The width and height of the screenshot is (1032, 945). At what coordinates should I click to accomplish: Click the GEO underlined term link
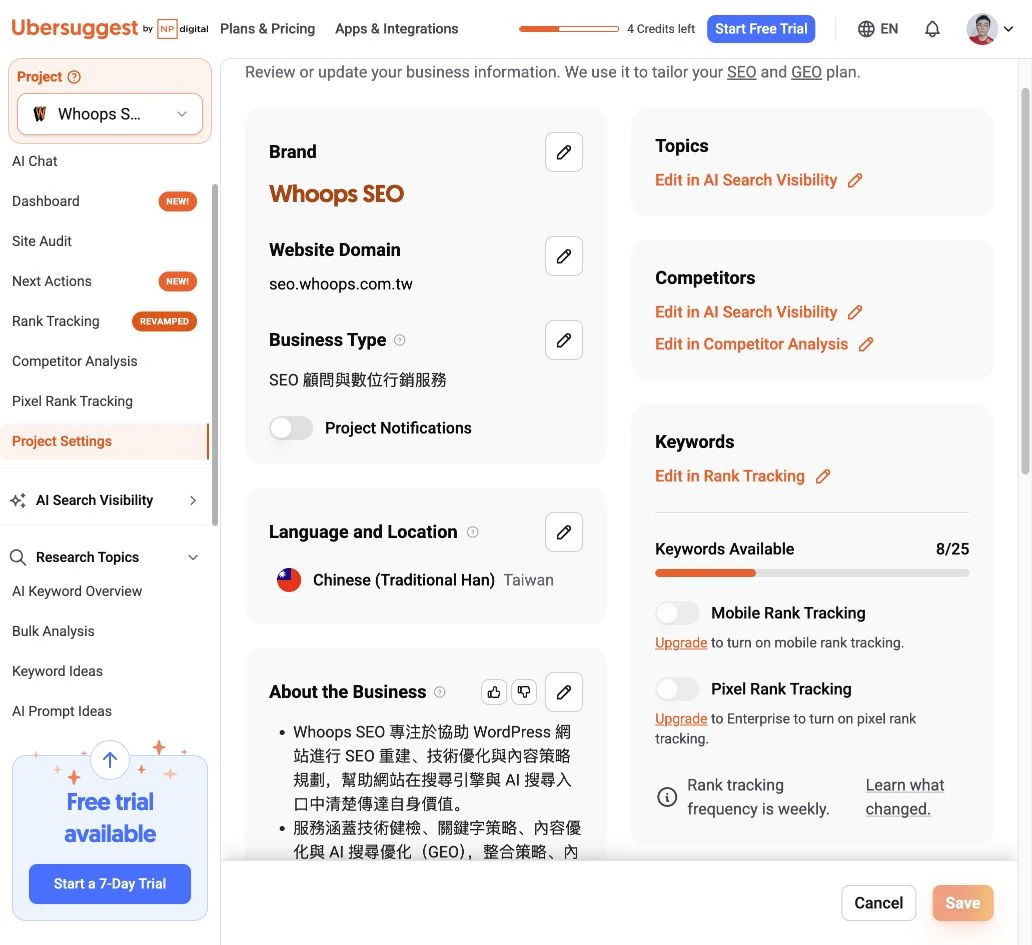click(806, 72)
